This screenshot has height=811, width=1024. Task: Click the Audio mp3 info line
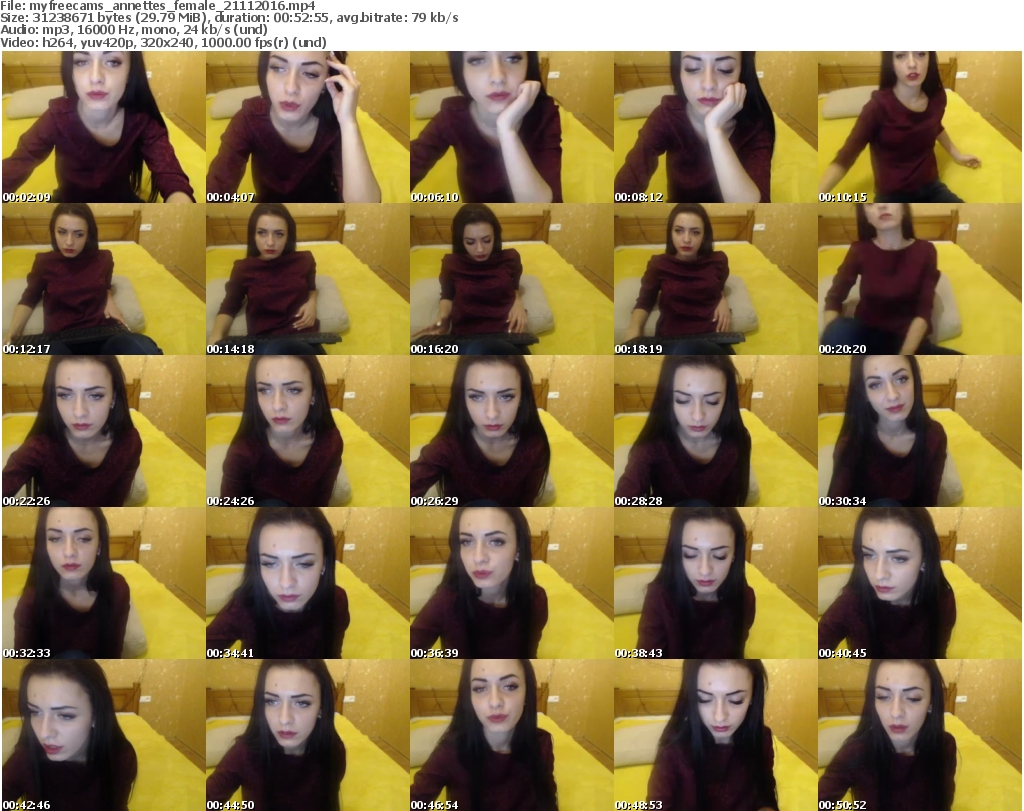point(134,30)
